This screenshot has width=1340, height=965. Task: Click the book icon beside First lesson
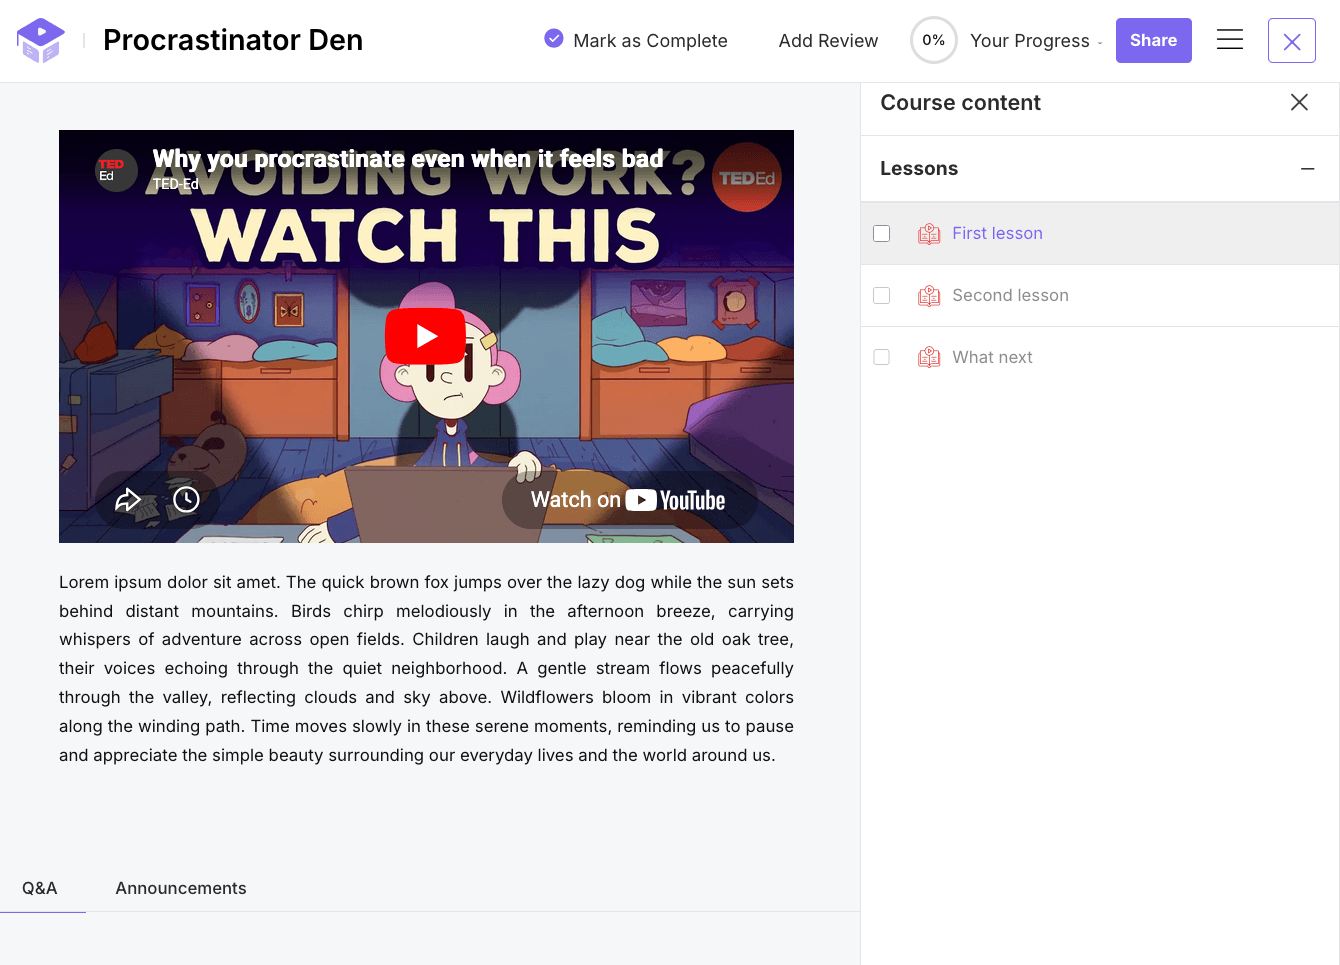point(929,234)
